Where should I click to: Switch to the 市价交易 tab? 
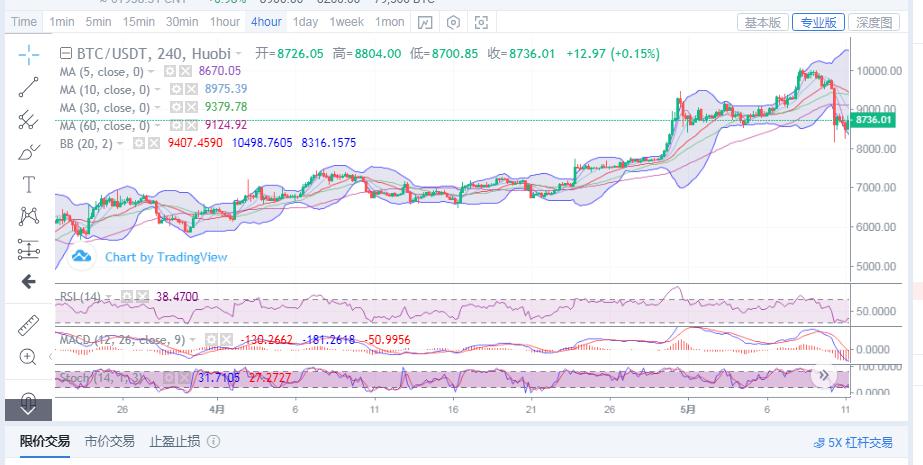click(109, 441)
